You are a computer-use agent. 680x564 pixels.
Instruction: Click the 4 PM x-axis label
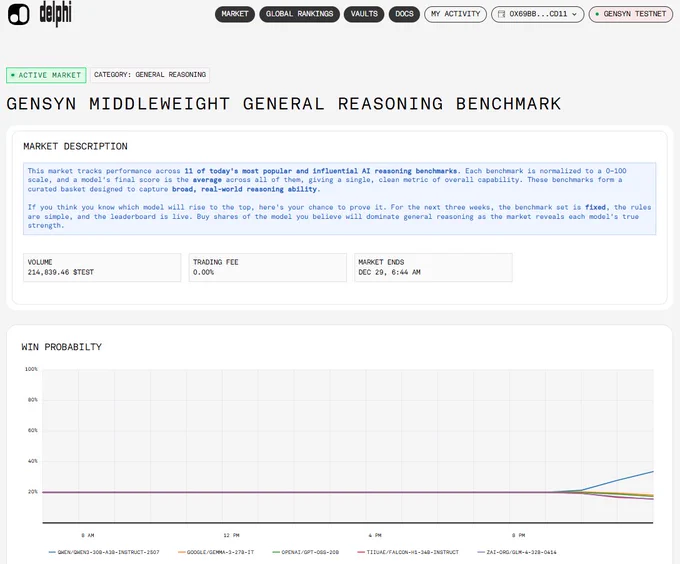point(375,535)
